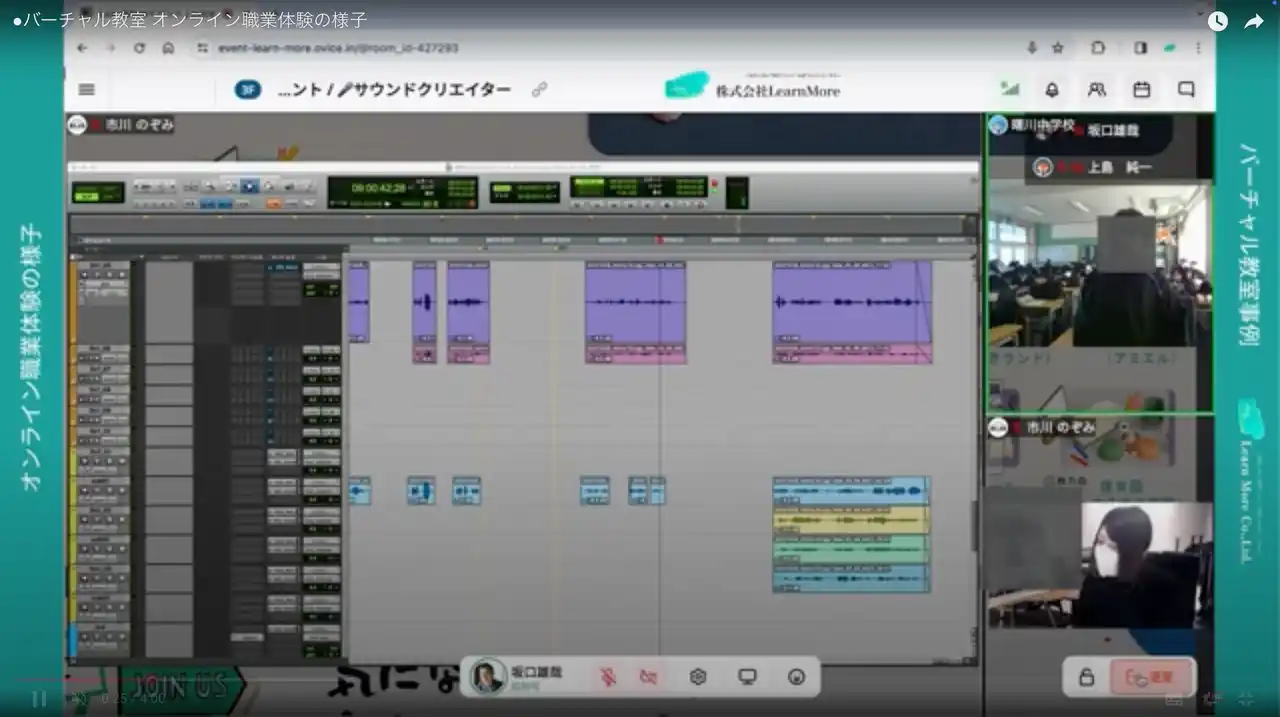The width and height of the screenshot is (1280, 717).
Task: Click the Watch Later clock icon
Action: click(1217, 21)
